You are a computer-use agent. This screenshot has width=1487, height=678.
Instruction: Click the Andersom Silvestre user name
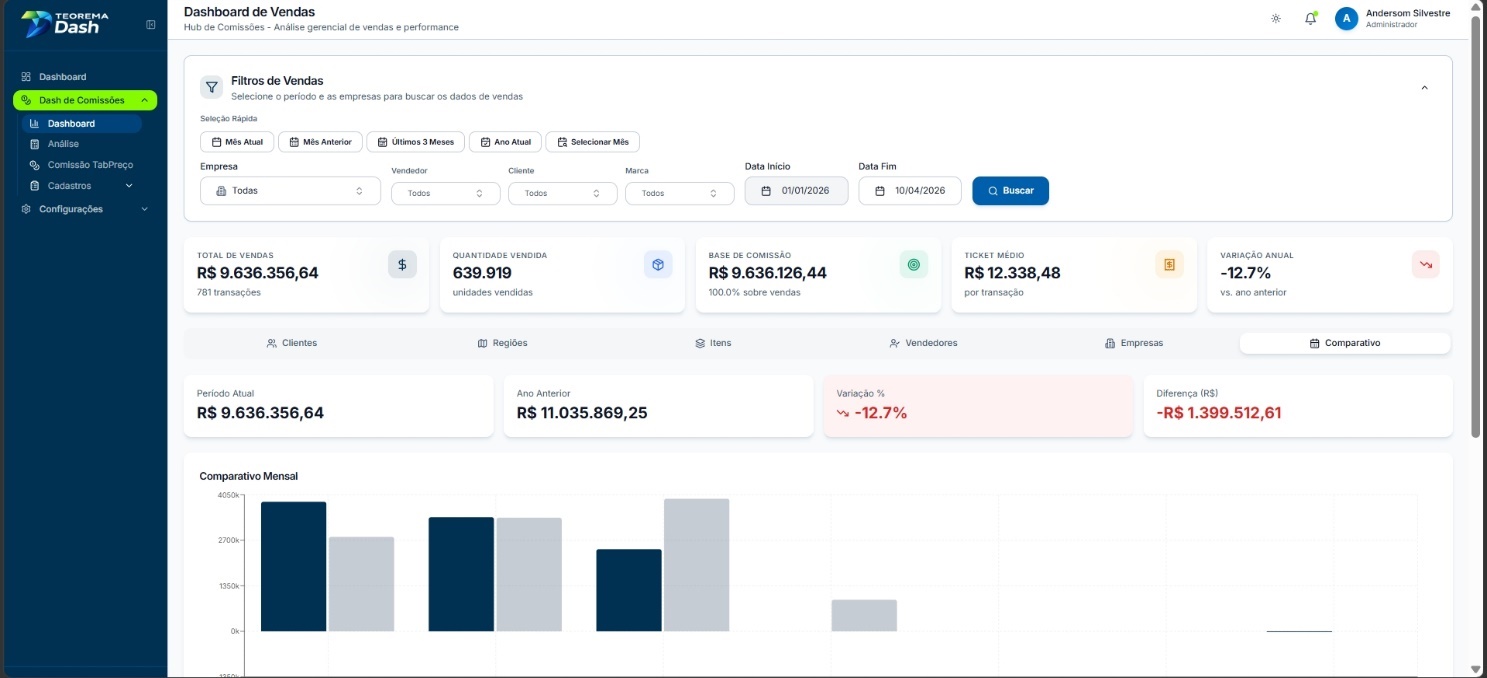point(1407,13)
